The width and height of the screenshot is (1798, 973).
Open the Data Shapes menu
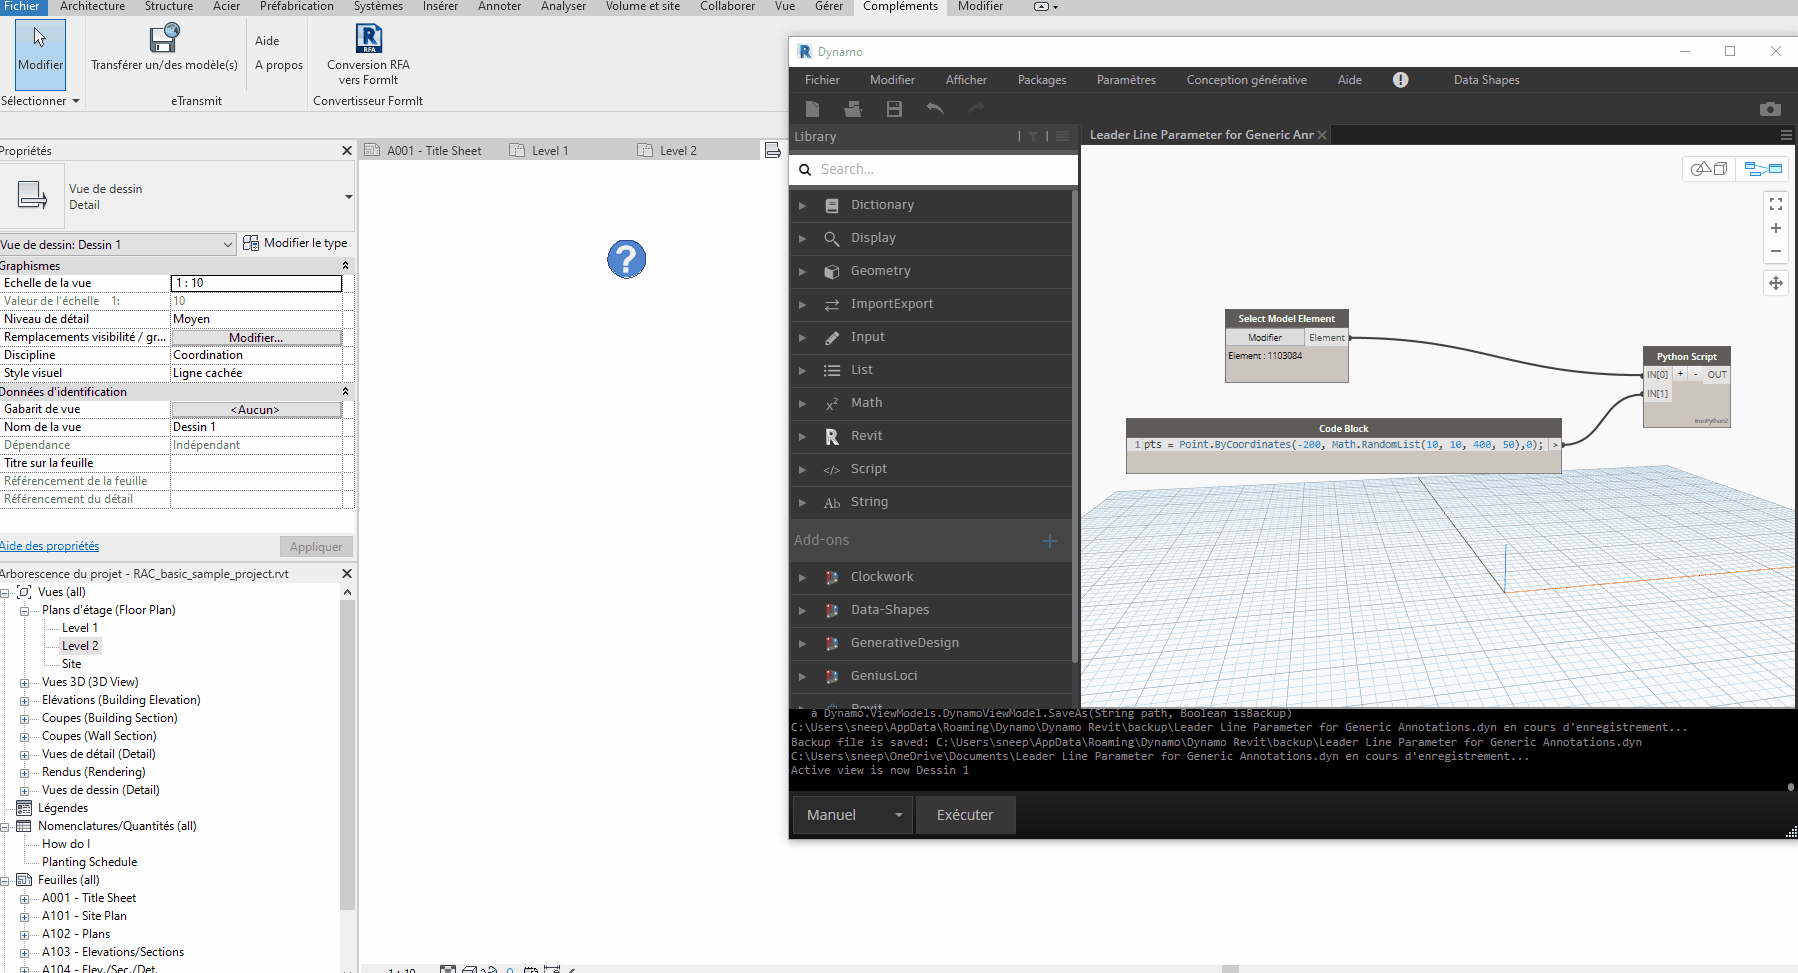point(1487,80)
